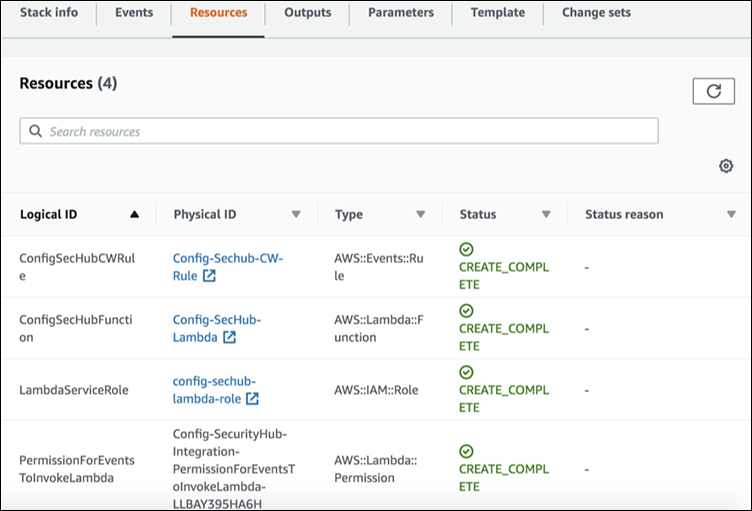Select the Resources tab

[219, 12]
